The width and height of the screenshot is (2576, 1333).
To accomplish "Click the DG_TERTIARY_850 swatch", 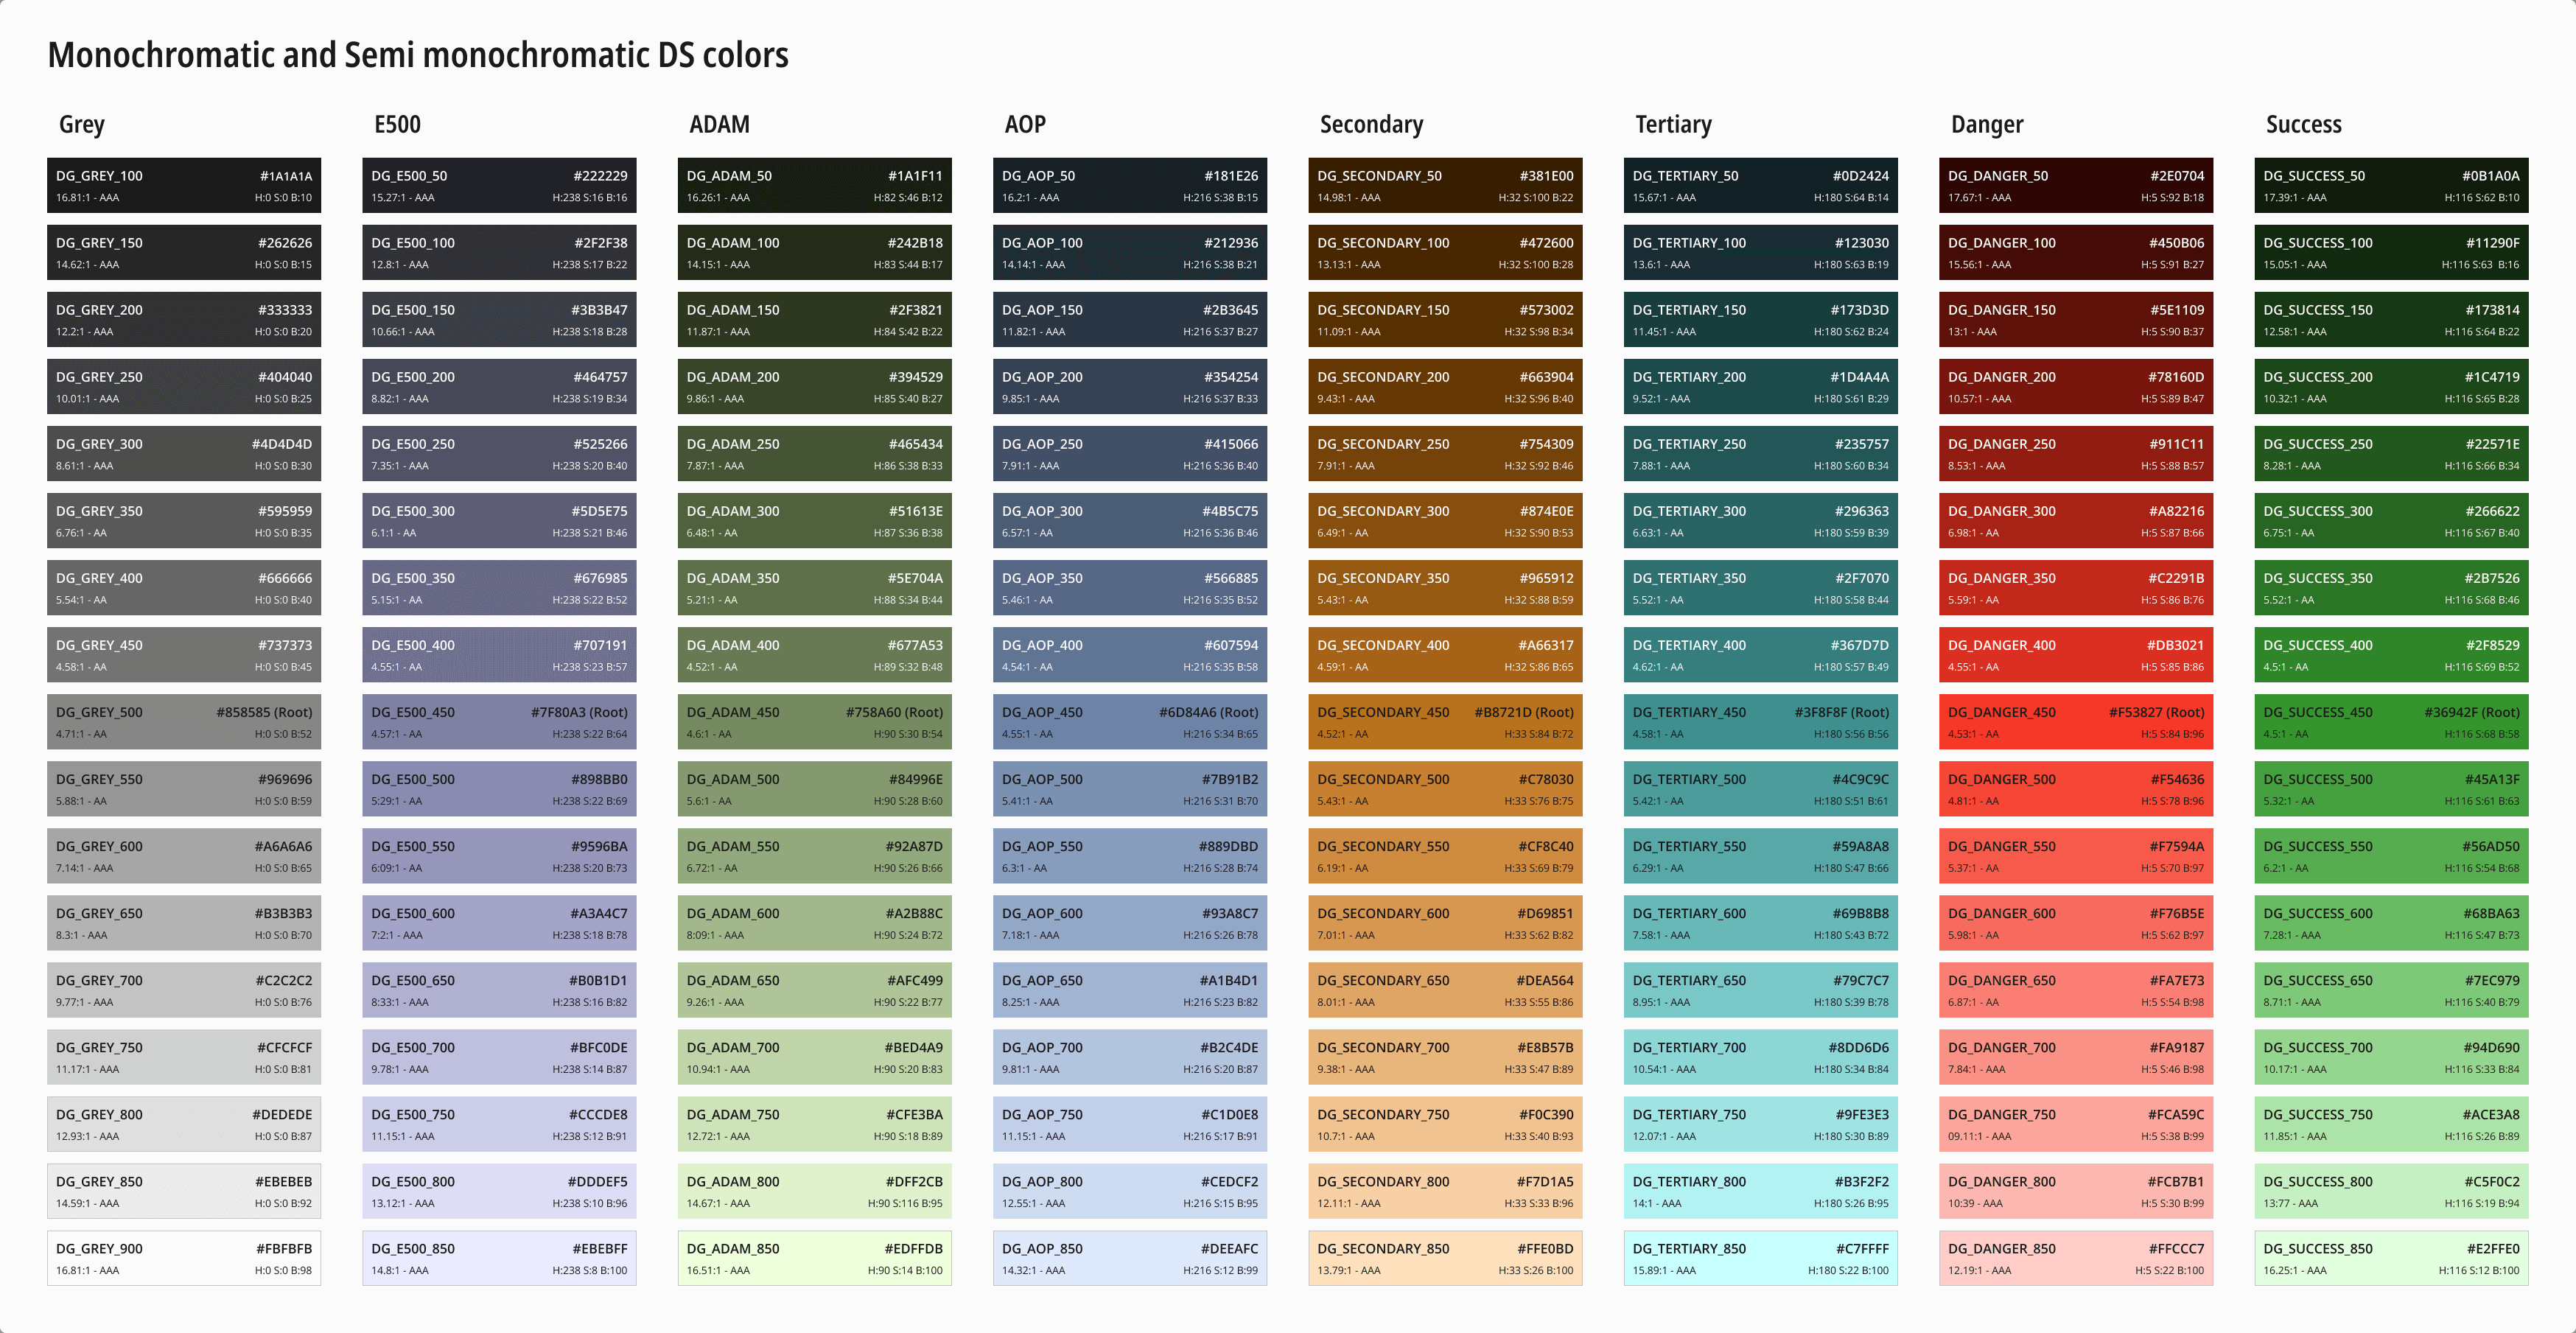I will pyautogui.click(x=1761, y=1258).
